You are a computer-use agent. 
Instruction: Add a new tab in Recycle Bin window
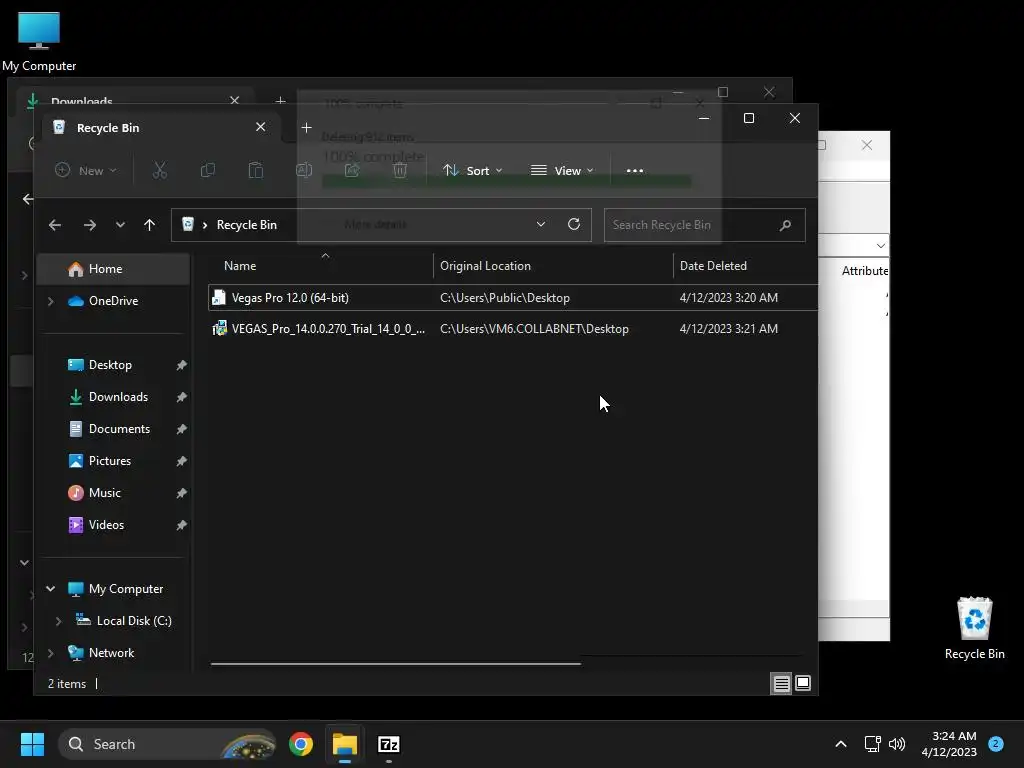click(x=306, y=128)
